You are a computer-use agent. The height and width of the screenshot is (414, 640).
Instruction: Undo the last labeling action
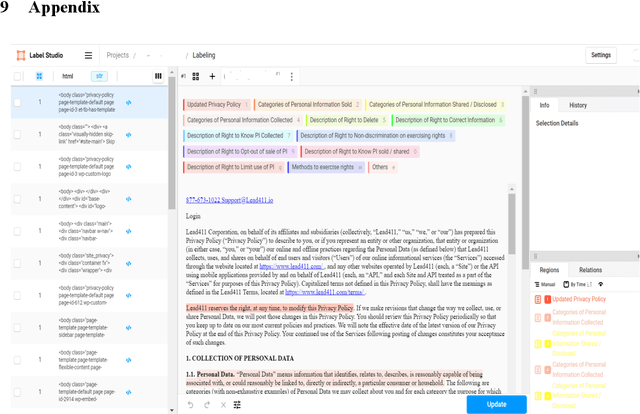pyautogui.click(x=191, y=405)
